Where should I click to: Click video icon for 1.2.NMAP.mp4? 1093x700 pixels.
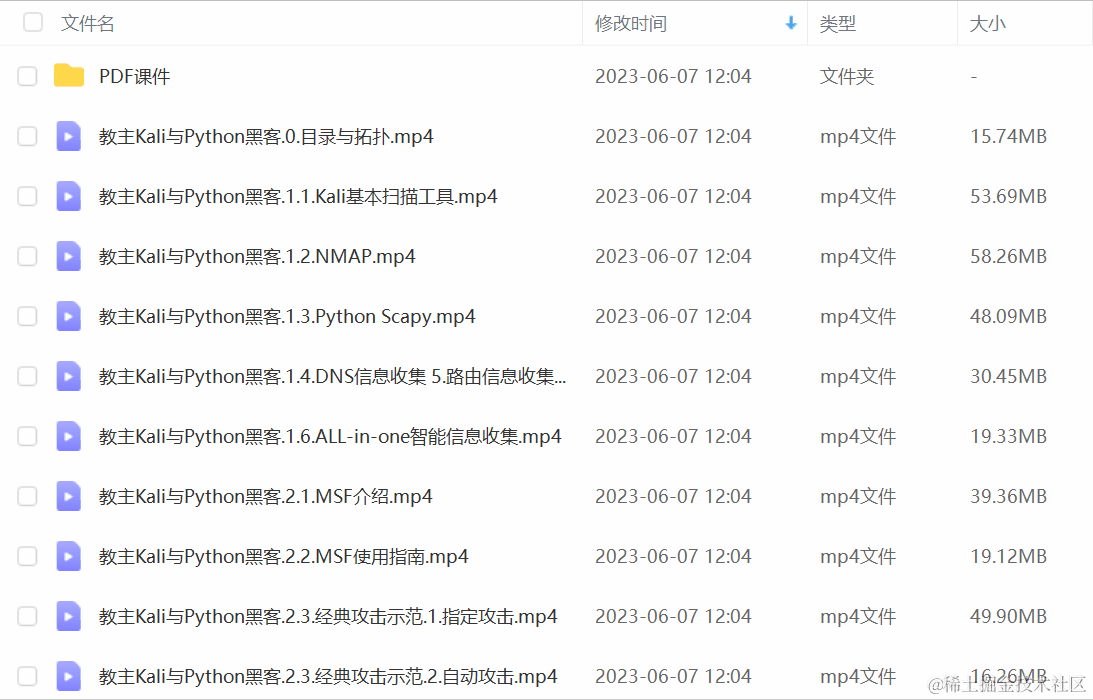pos(68,256)
